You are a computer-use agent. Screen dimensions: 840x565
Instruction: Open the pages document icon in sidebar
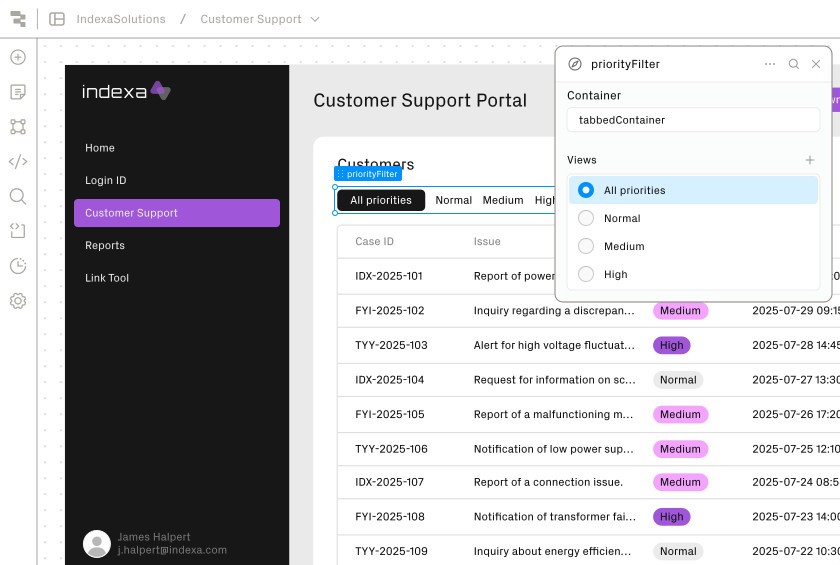[18, 92]
